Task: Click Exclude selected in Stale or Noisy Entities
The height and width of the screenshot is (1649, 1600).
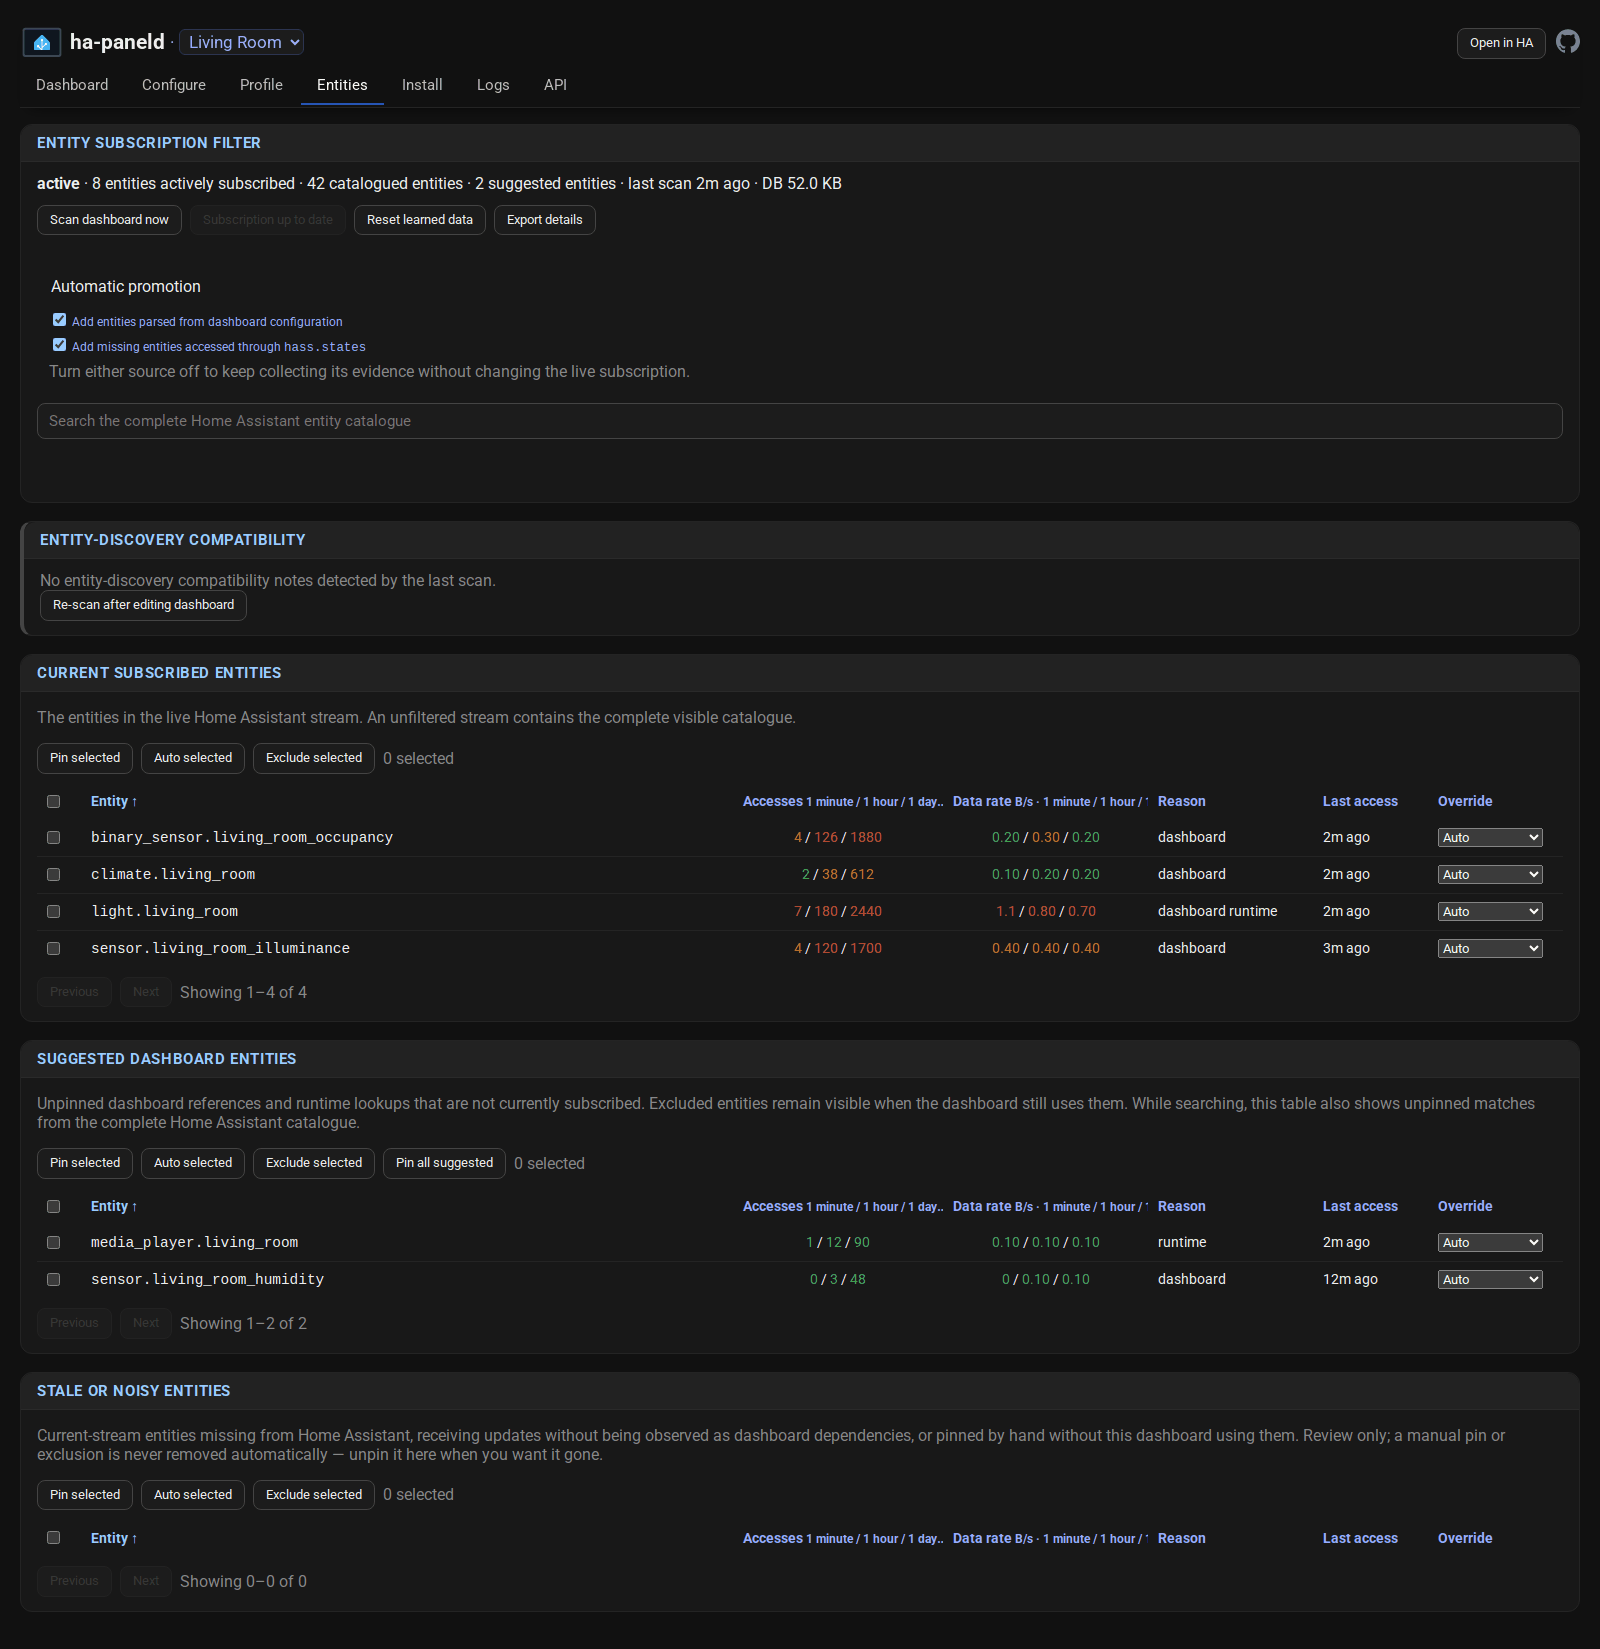Action: pyautogui.click(x=314, y=1495)
